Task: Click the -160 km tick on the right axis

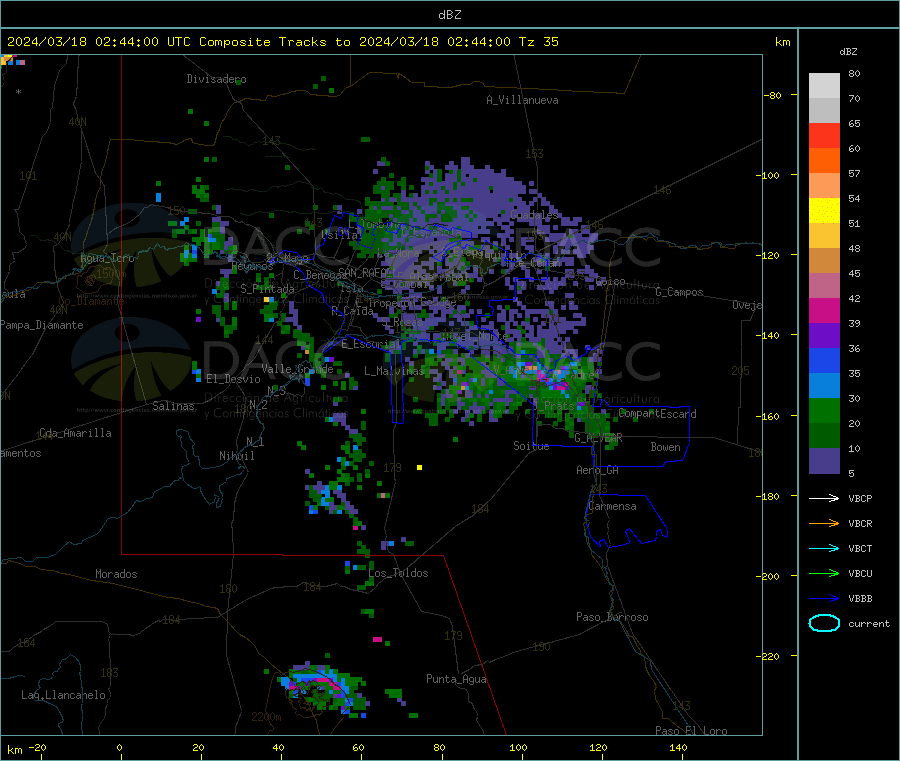Action: pyautogui.click(x=770, y=416)
